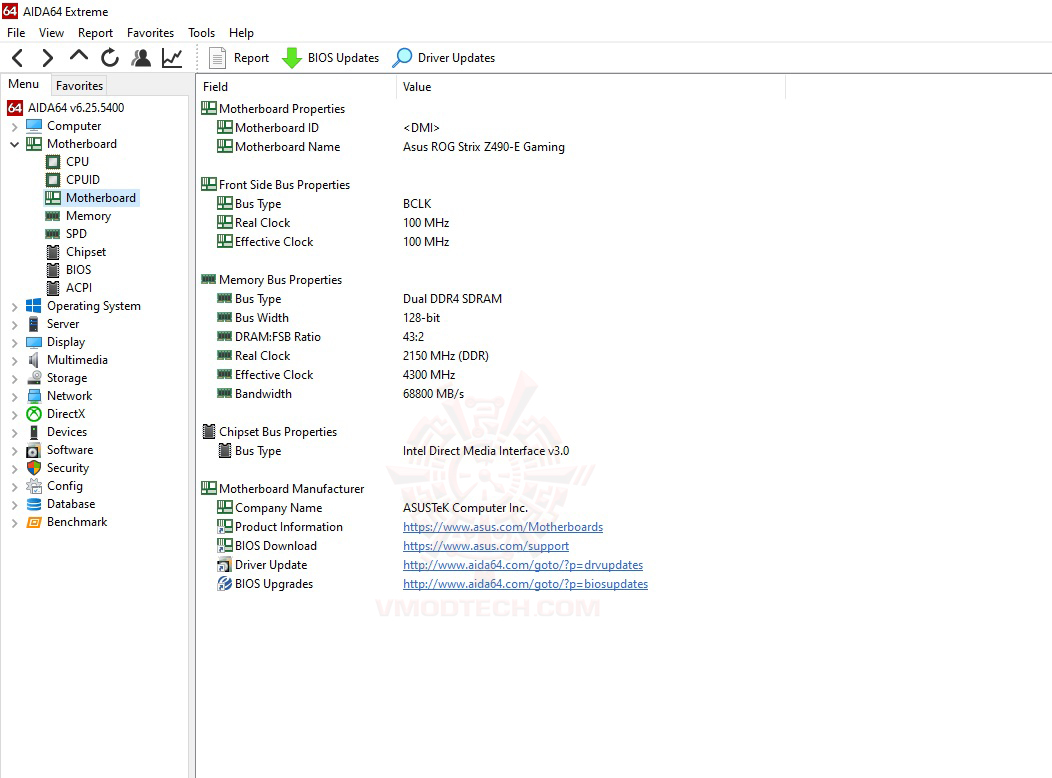Switch to the Menu panel tab
Image resolution: width=1052 pixels, height=778 pixels.
pyautogui.click(x=24, y=85)
